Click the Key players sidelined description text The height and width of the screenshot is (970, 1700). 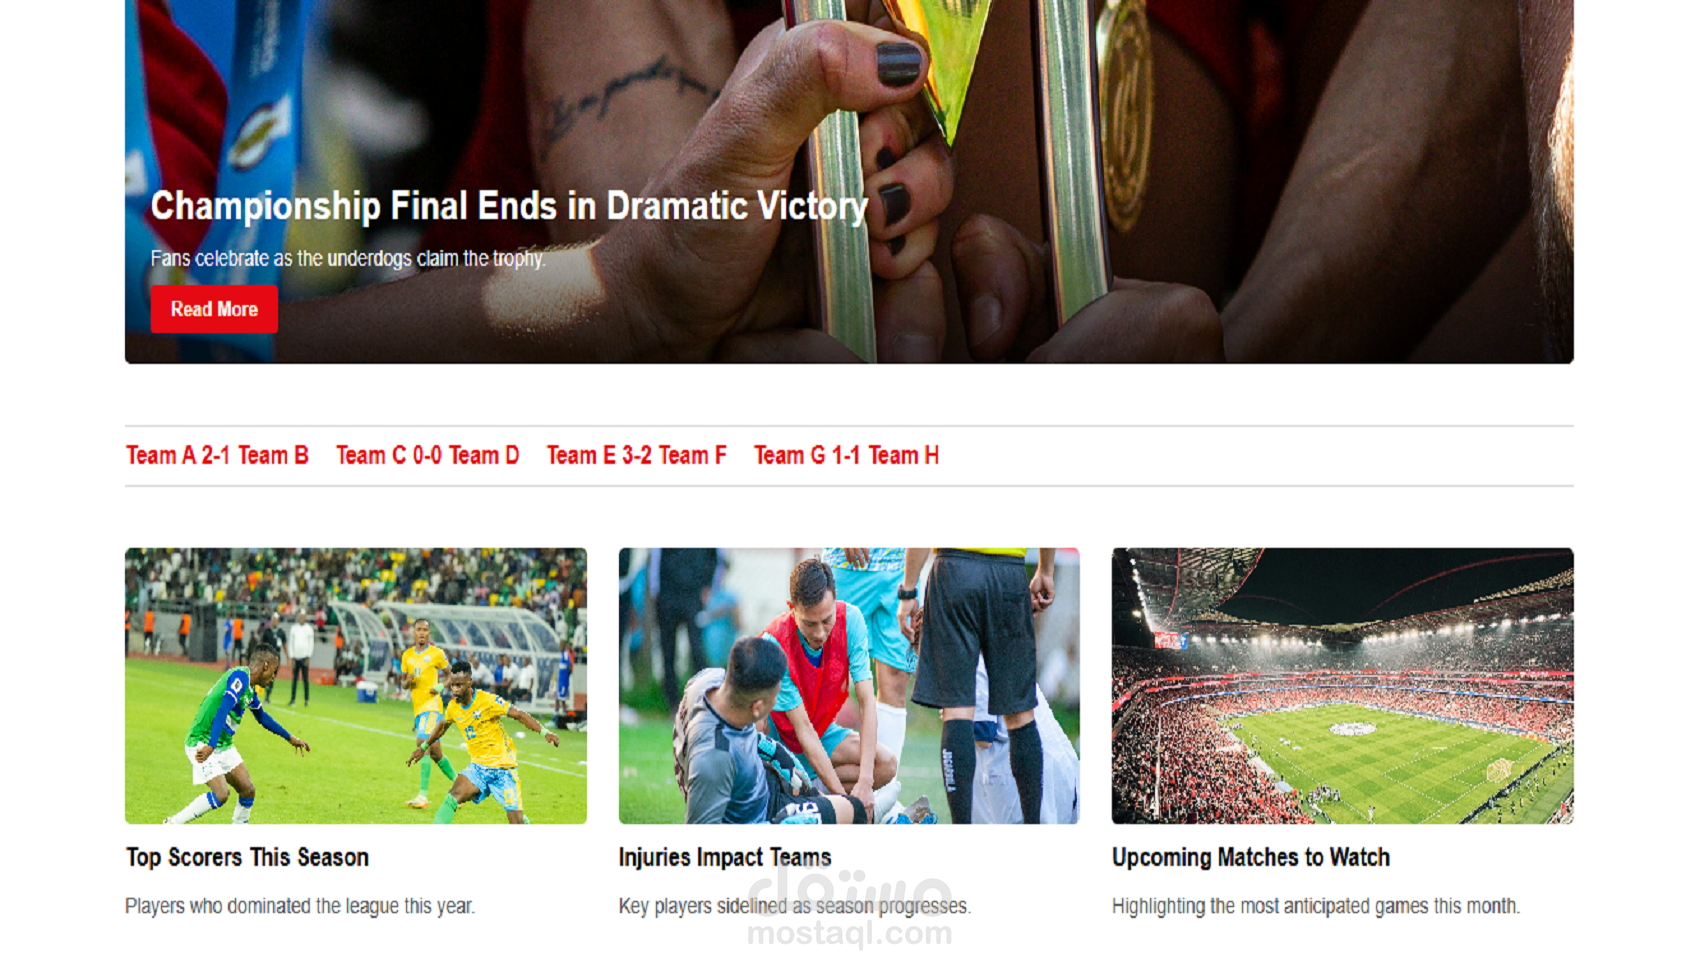[795, 906]
